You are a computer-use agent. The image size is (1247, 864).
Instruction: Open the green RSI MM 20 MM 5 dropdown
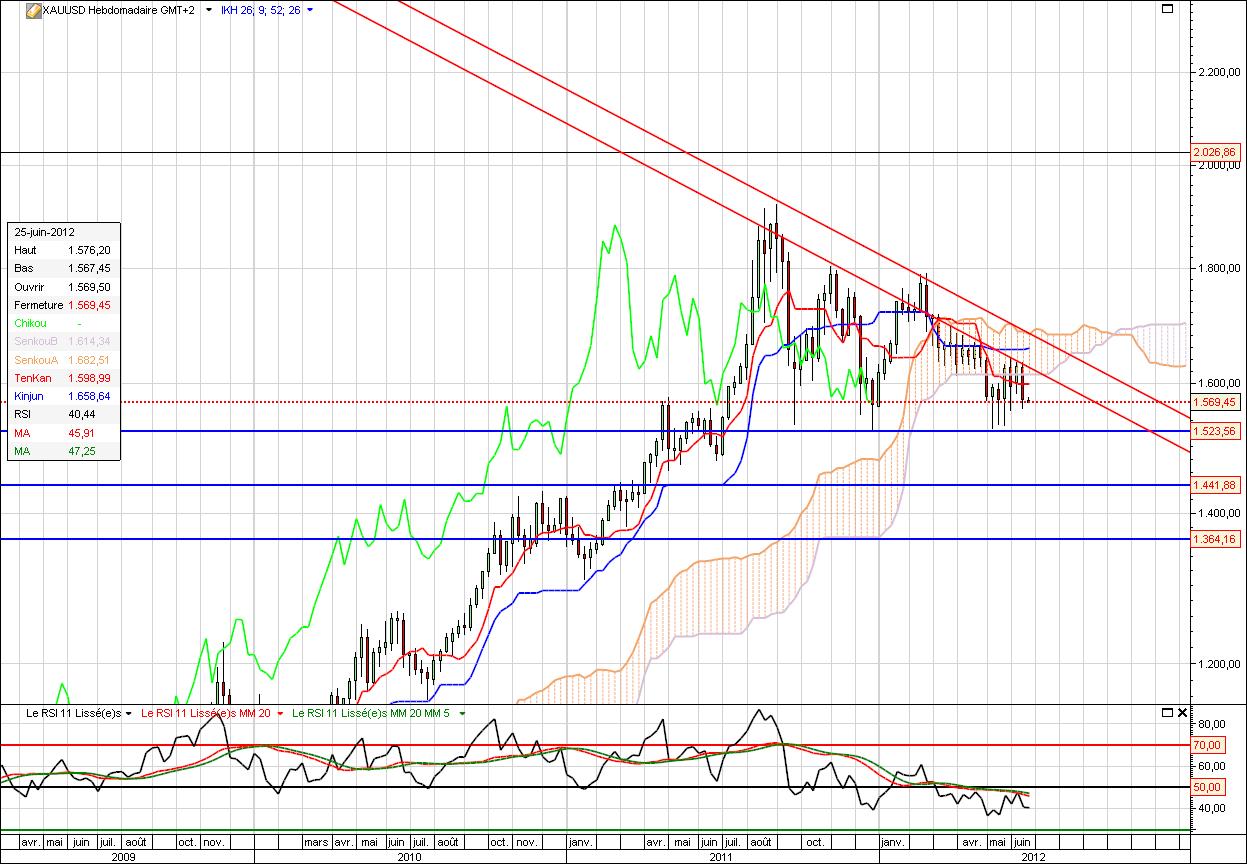tap(462, 713)
